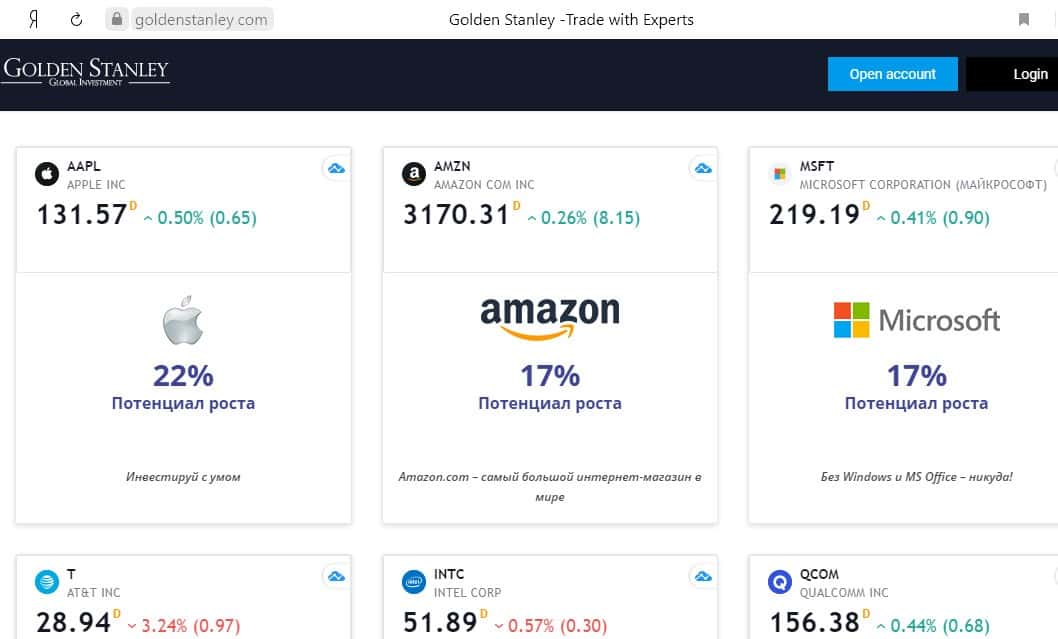
Task: Click the cloud icon on INTC card
Action: 703,576
